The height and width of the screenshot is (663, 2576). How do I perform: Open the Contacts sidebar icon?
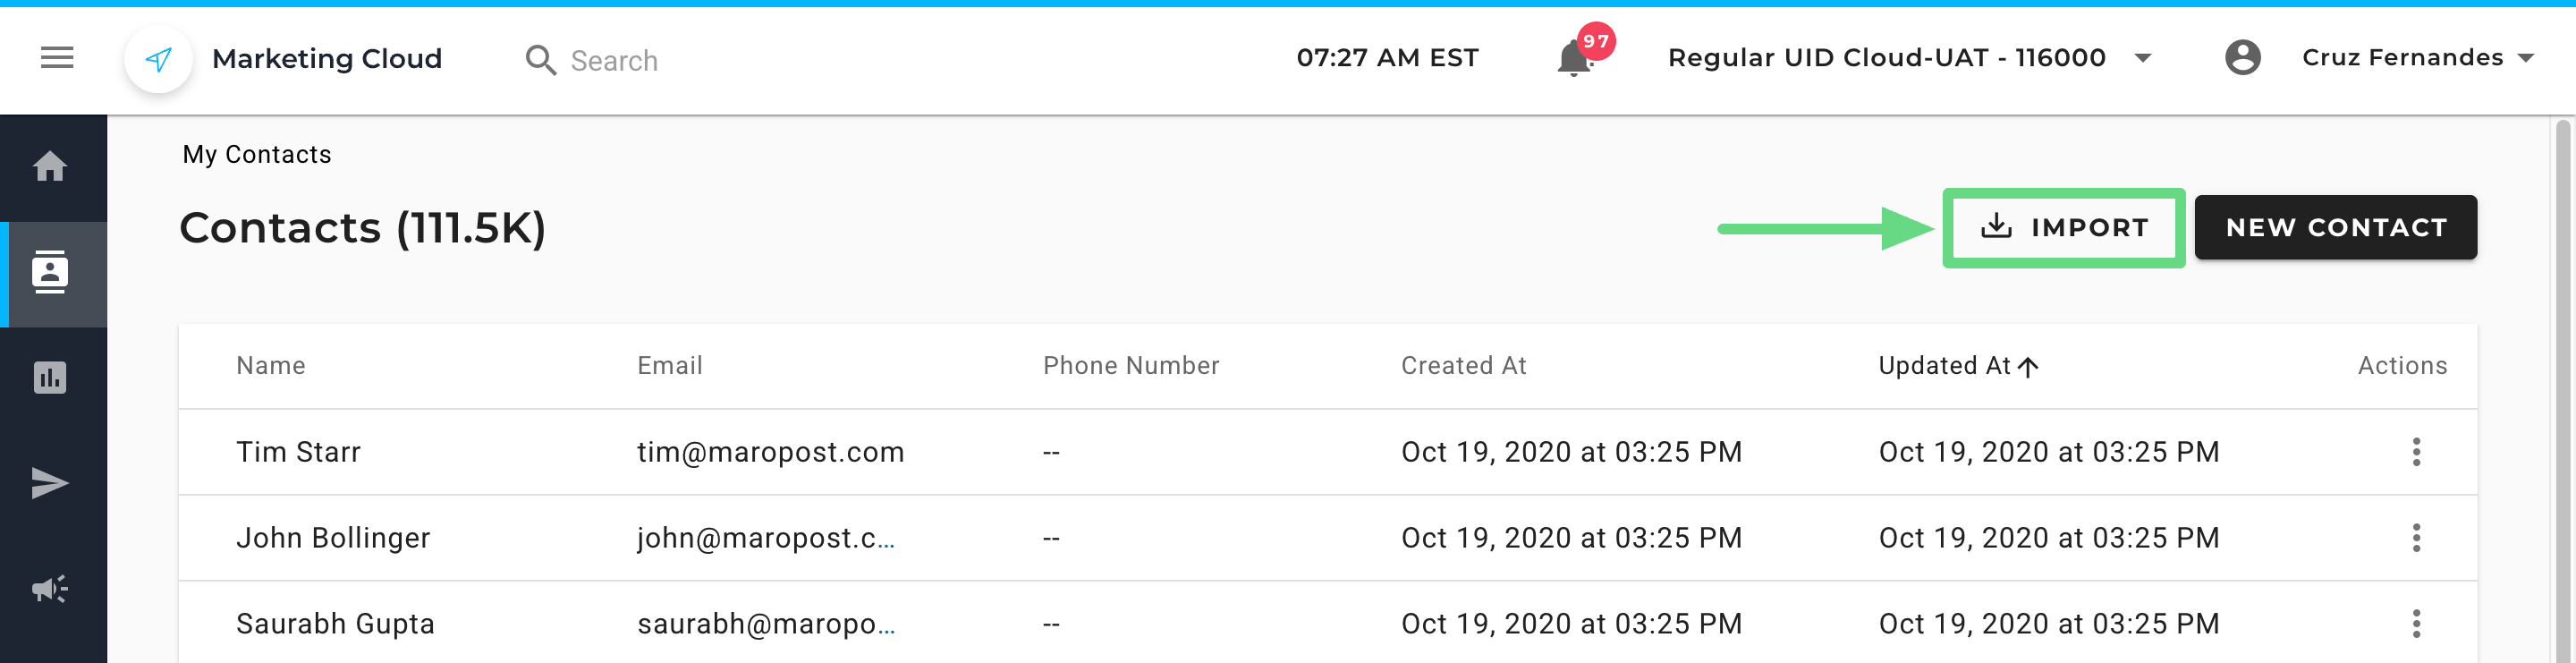point(50,273)
